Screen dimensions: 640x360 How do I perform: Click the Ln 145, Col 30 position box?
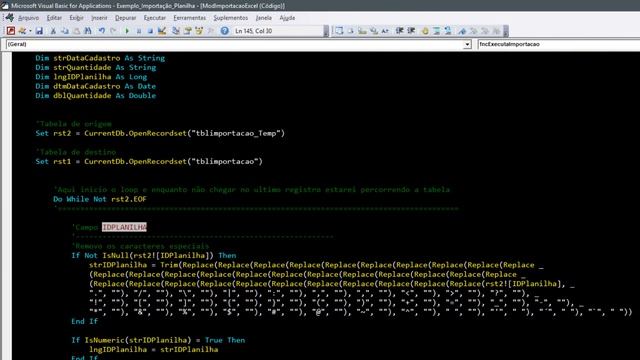[x=278, y=31]
